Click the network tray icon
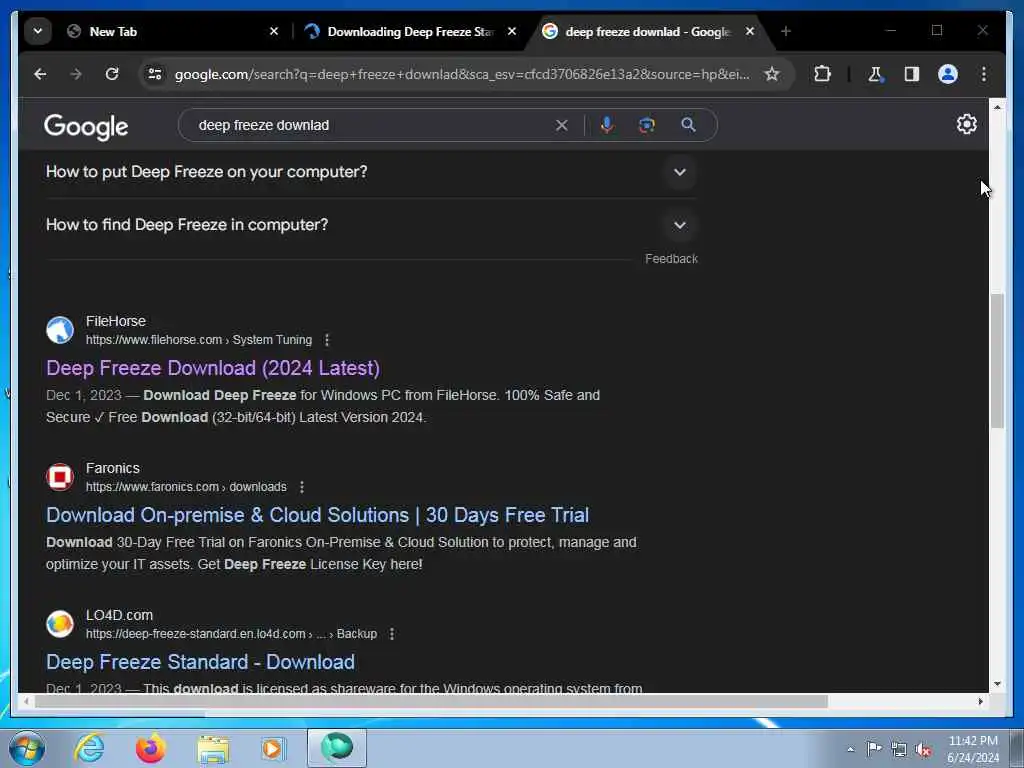This screenshot has height=768, width=1024. (x=899, y=750)
